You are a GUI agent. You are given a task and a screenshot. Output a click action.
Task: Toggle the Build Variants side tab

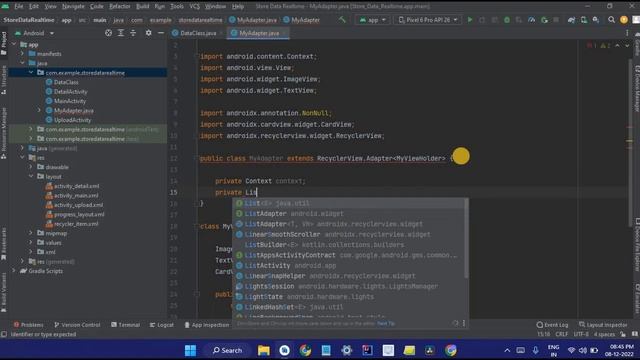click(x=4, y=293)
